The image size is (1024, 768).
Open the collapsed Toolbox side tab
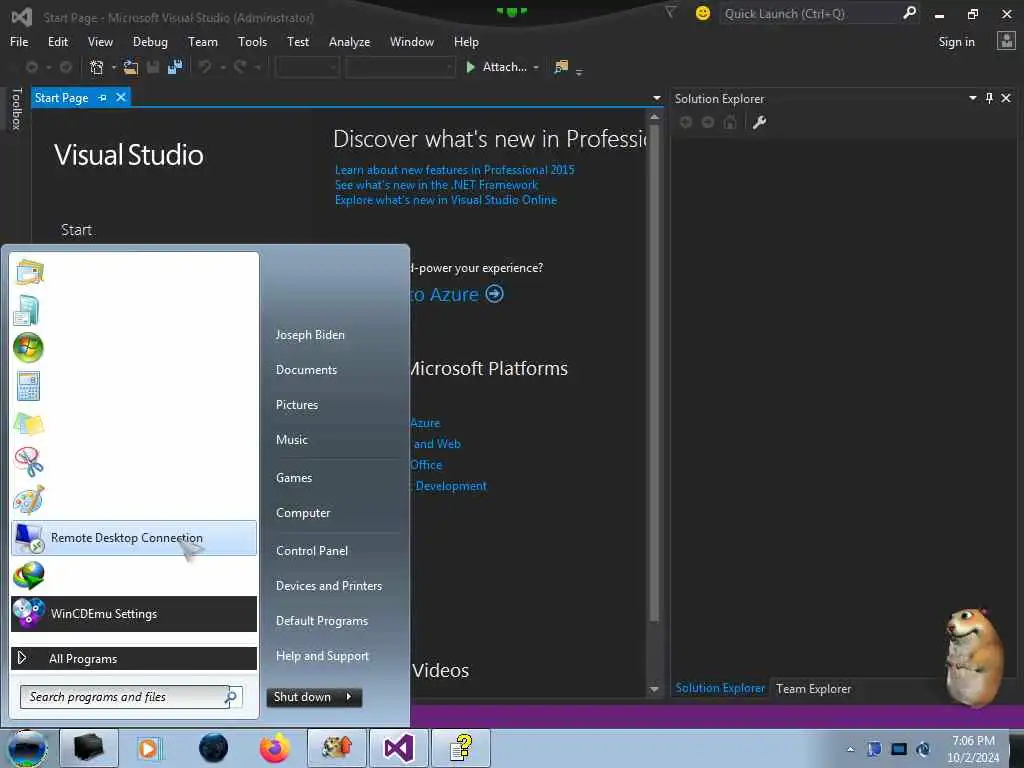[x=16, y=108]
